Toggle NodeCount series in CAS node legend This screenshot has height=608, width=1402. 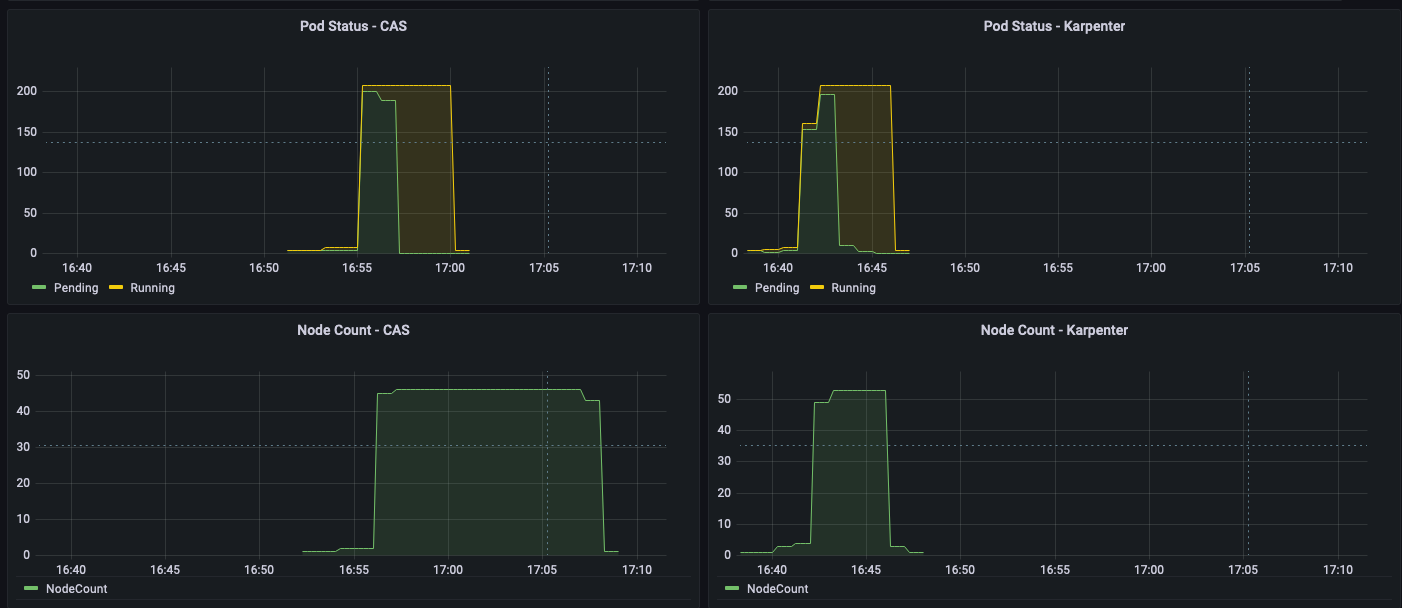[76, 589]
